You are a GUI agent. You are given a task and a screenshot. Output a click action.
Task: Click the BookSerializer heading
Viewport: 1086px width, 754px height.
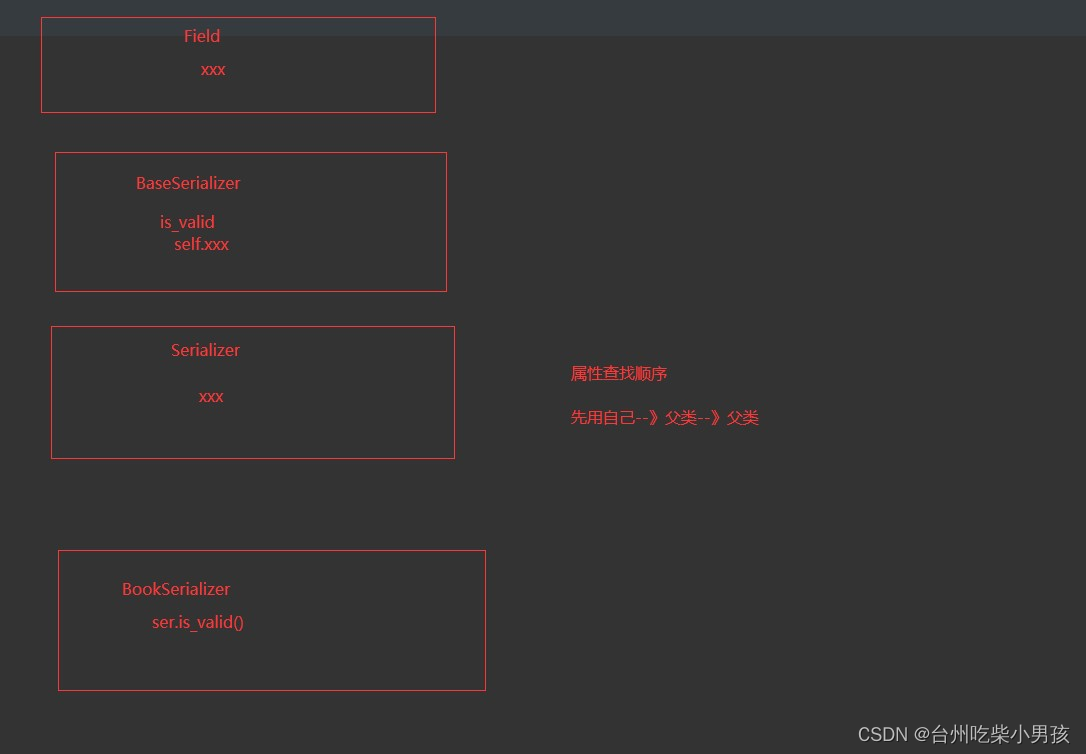[x=176, y=589]
